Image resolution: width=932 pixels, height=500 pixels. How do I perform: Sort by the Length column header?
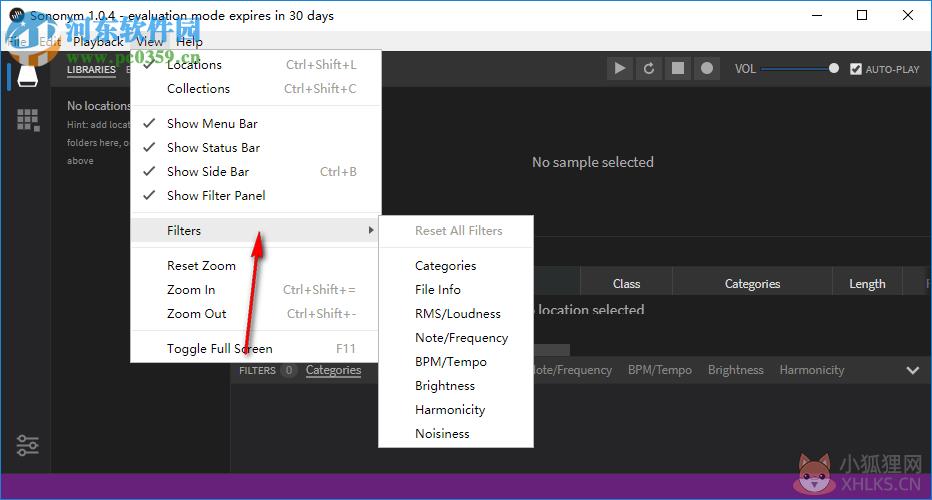click(867, 284)
